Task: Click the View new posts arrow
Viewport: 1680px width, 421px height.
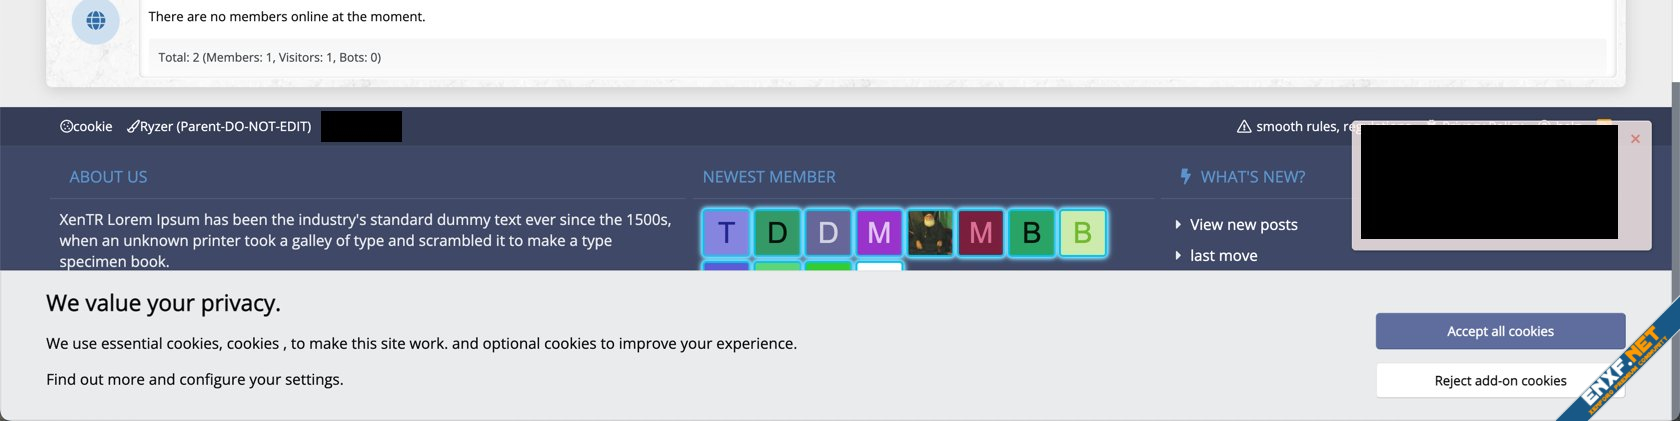Action: coord(1178,225)
